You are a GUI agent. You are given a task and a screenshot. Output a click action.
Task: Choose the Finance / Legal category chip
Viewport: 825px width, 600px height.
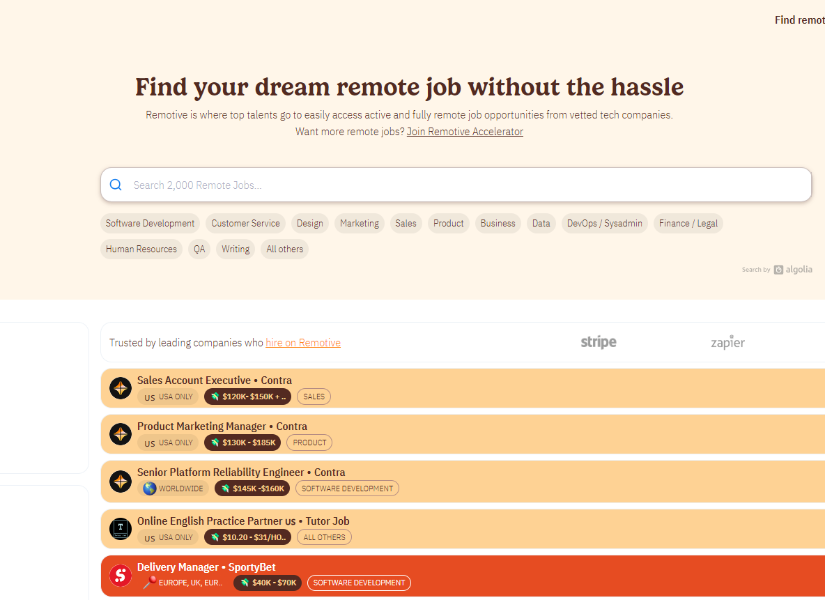pos(688,223)
